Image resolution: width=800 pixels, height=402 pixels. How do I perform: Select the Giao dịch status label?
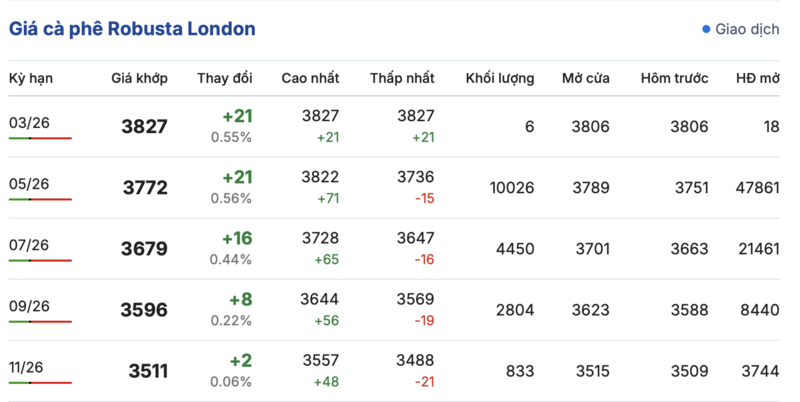746,30
